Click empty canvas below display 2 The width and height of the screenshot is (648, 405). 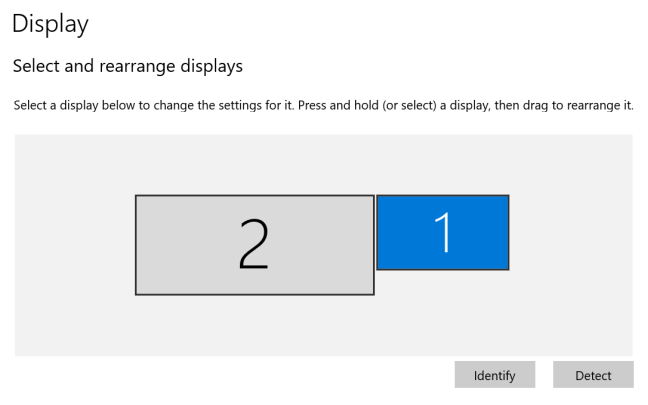pos(254,325)
